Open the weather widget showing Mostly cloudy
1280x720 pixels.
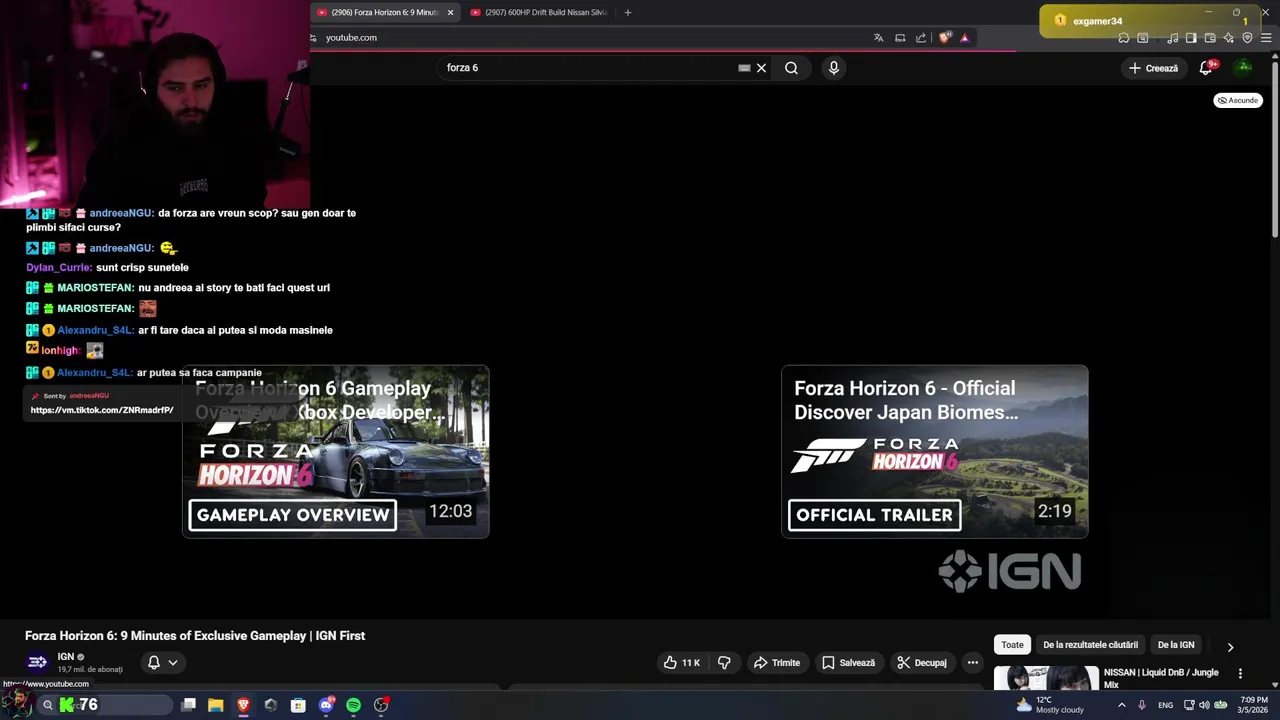click(x=1050, y=705)
